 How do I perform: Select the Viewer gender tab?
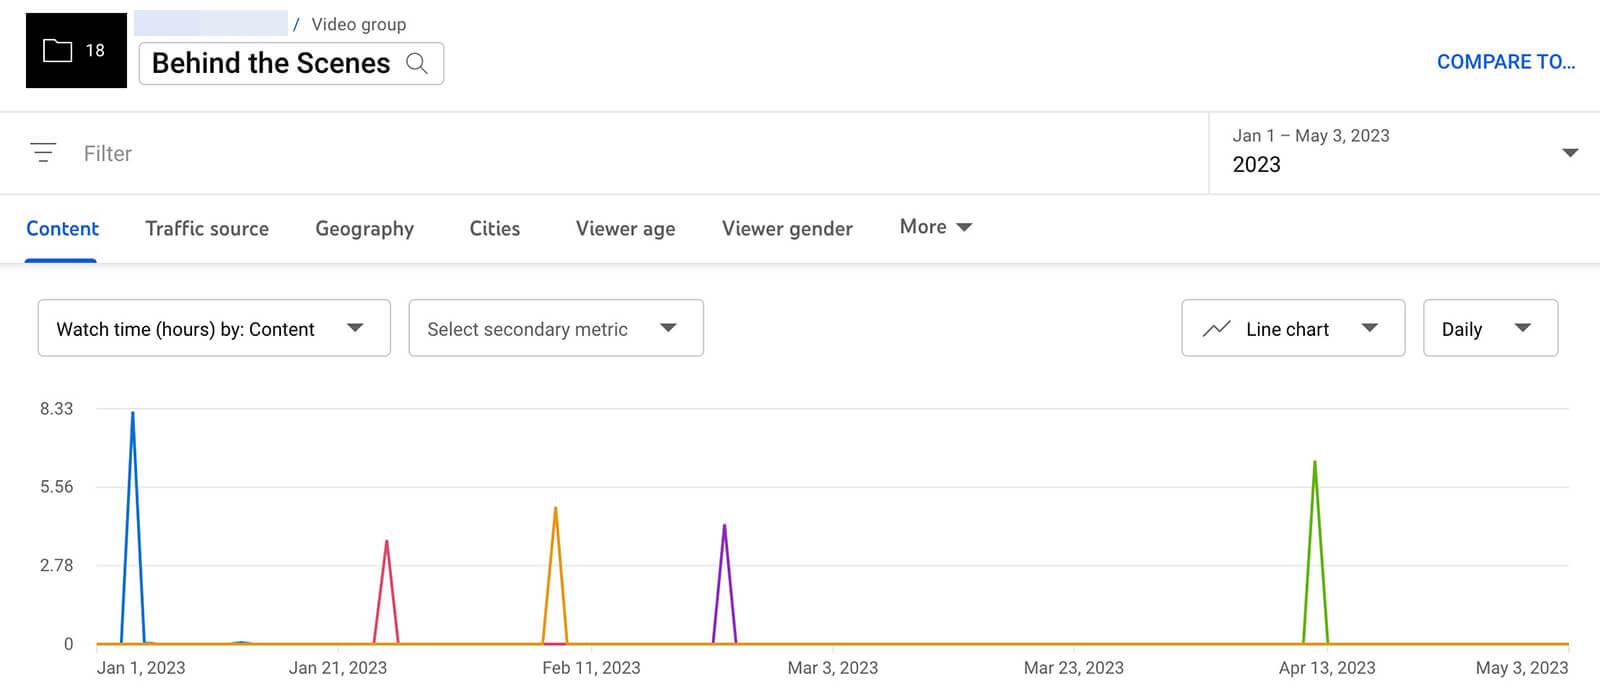click(787, 229)
